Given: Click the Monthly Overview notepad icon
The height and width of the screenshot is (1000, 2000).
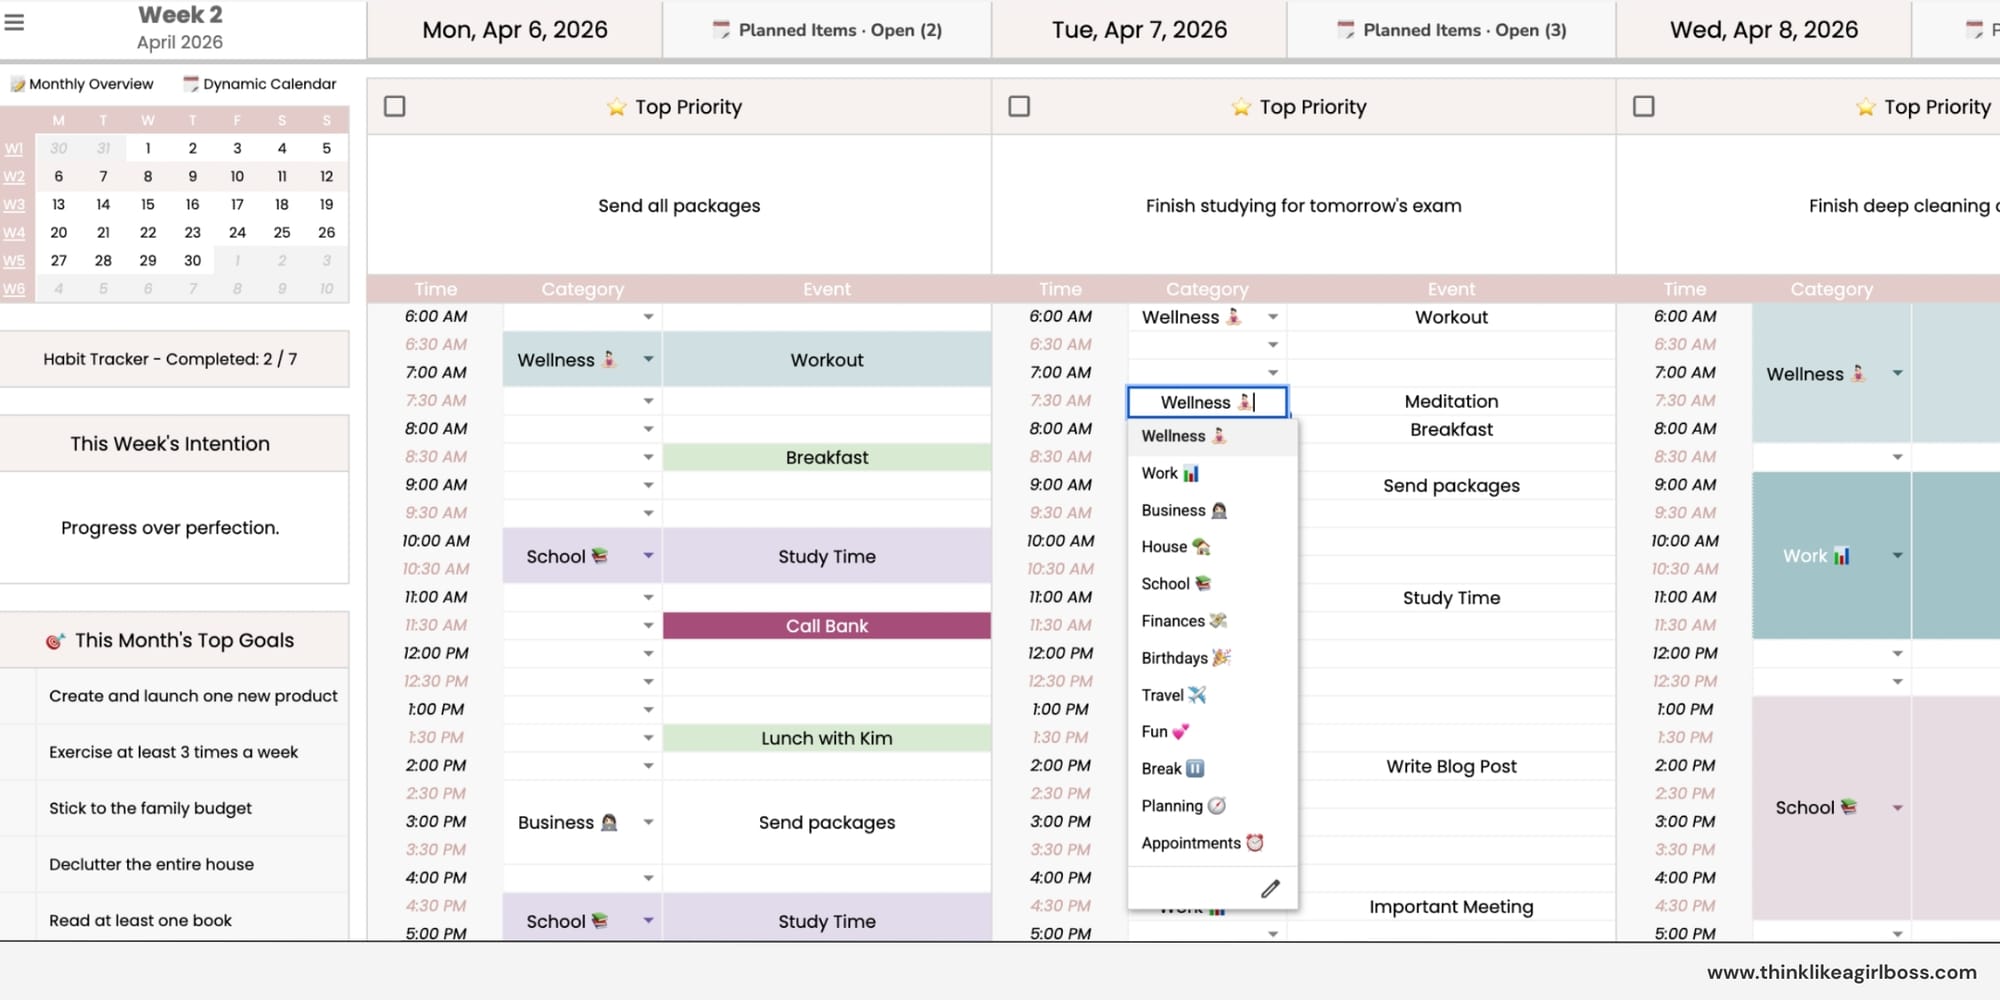Looking at the screenshot, I should pyautogui.click(x=17, y=84).
